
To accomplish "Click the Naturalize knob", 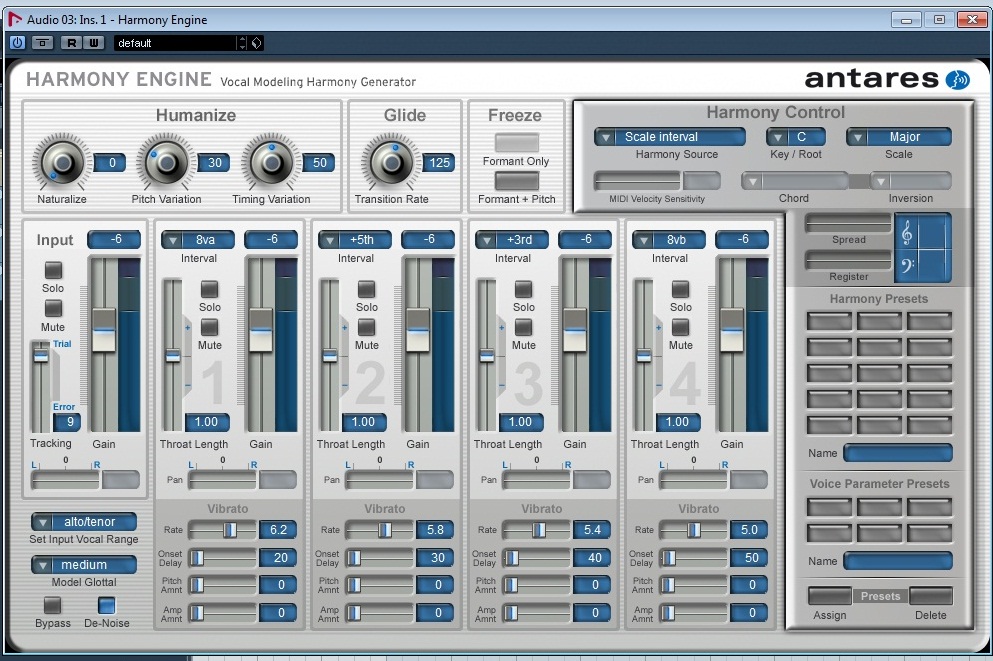I will click(x=61, y=163).
